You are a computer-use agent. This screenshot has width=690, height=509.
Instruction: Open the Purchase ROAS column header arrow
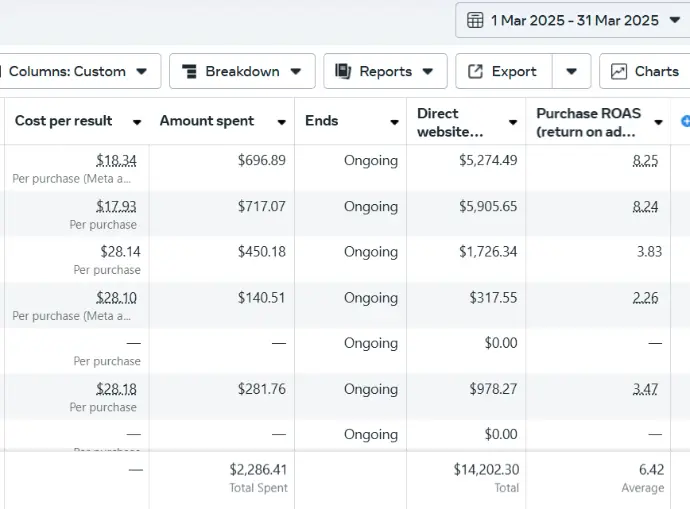click(658, 122)
